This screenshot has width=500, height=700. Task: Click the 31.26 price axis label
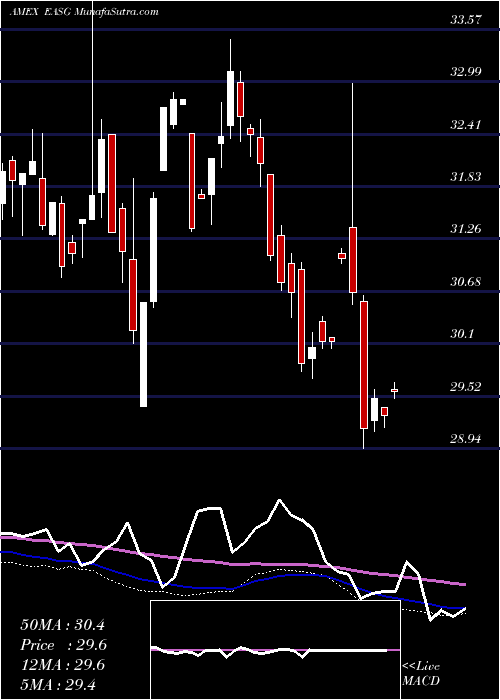click(466, 229)
